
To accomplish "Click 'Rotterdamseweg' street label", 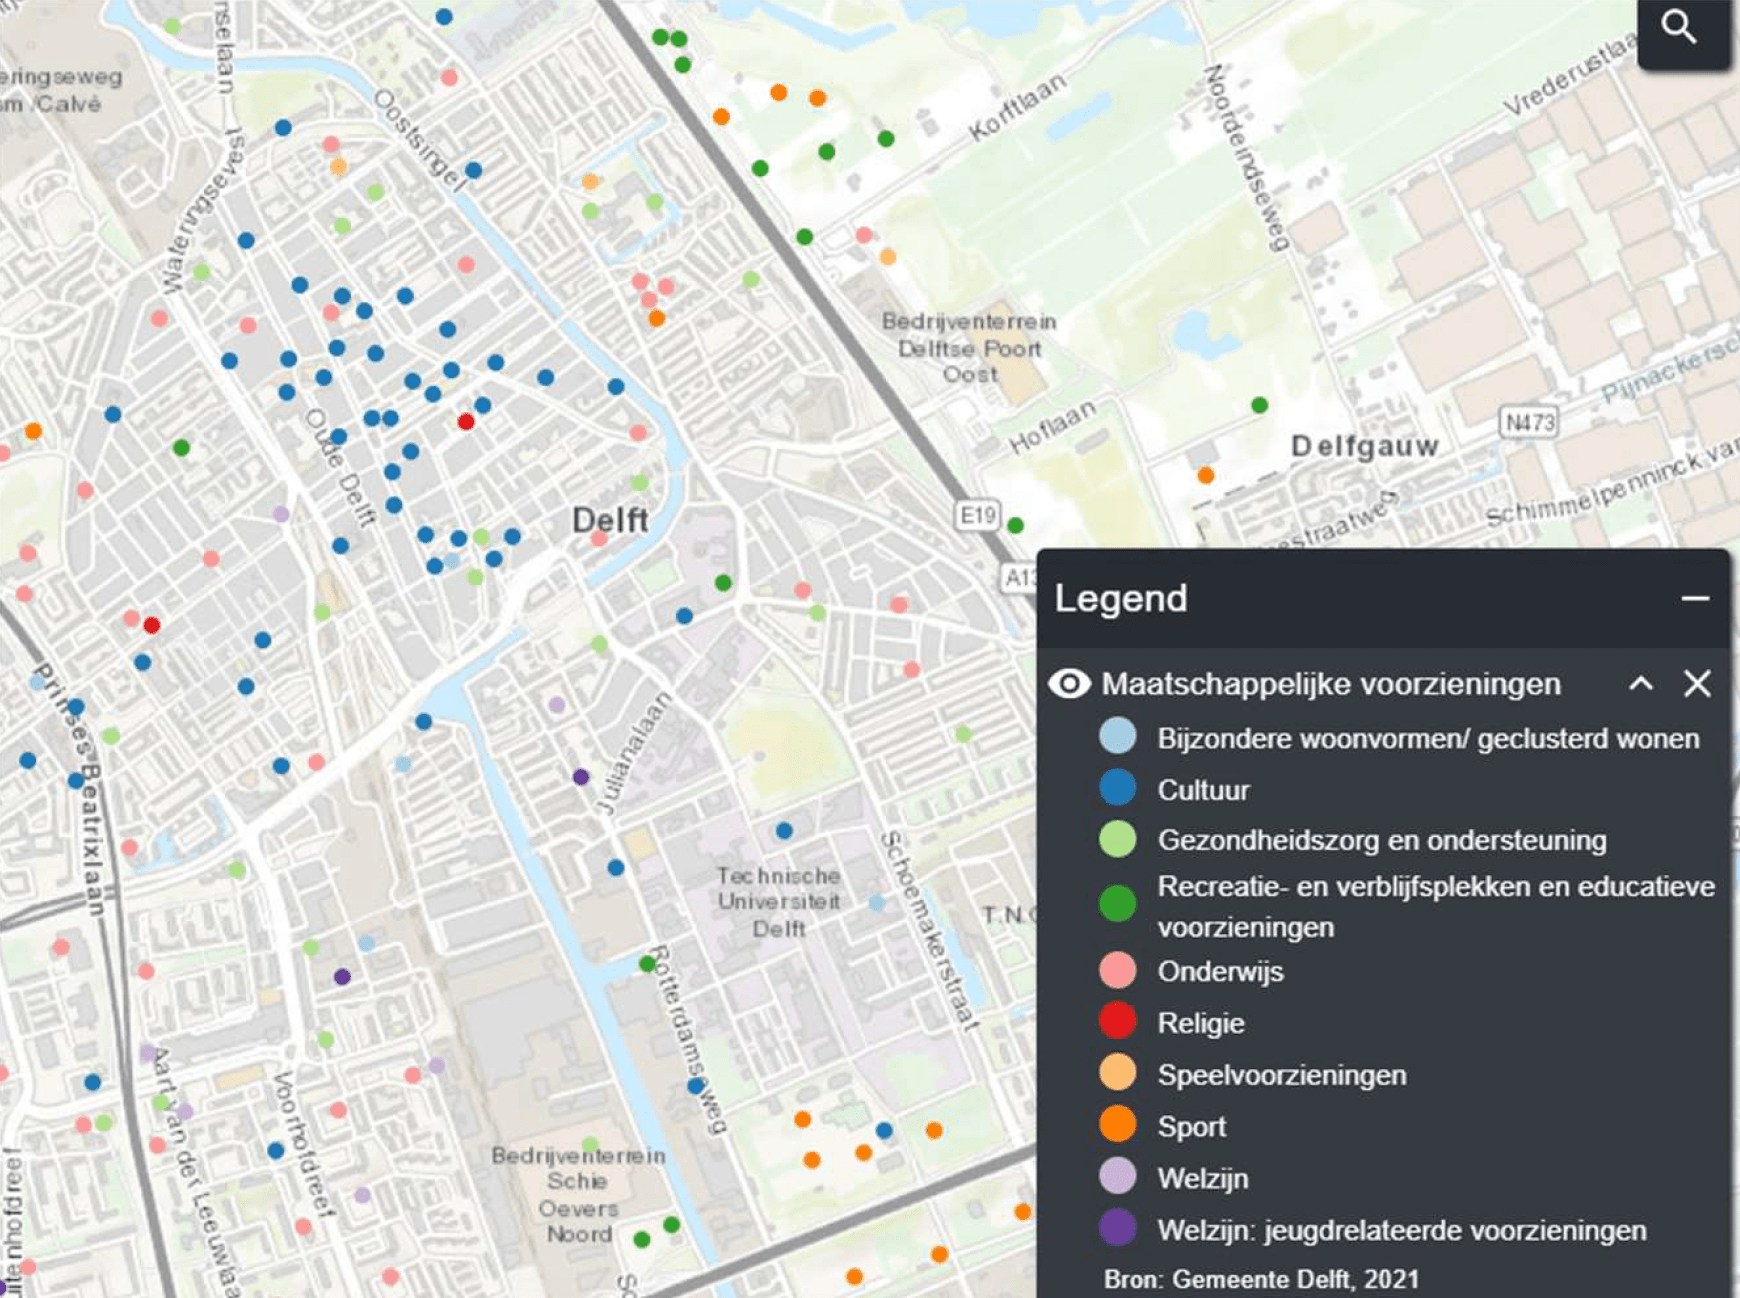I will [688, 1040].
